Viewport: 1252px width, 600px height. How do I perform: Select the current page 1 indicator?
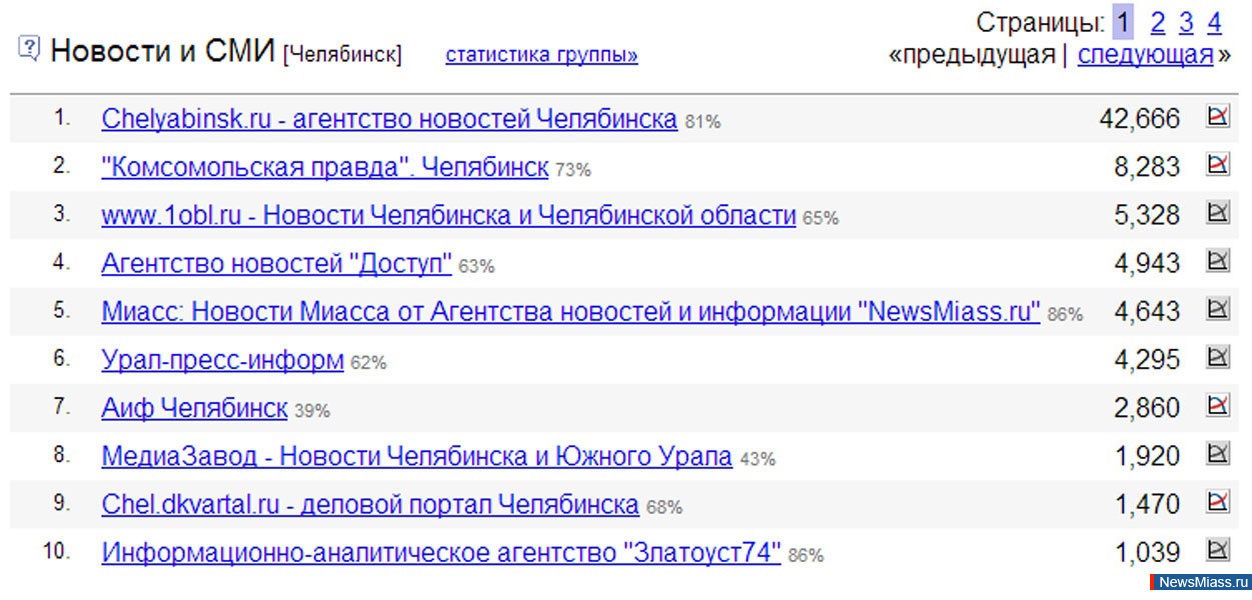coord(1123,23)
